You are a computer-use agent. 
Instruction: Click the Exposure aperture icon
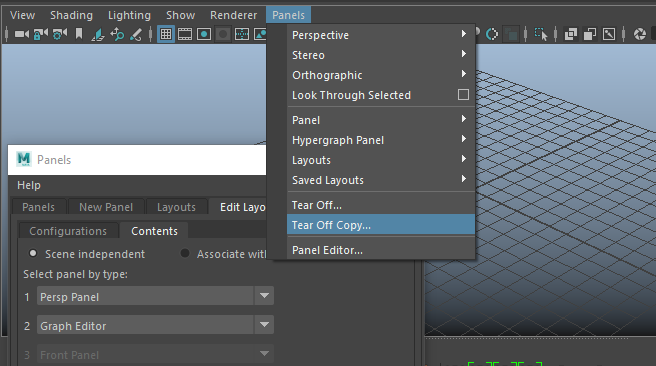click(x=640, y=34)
